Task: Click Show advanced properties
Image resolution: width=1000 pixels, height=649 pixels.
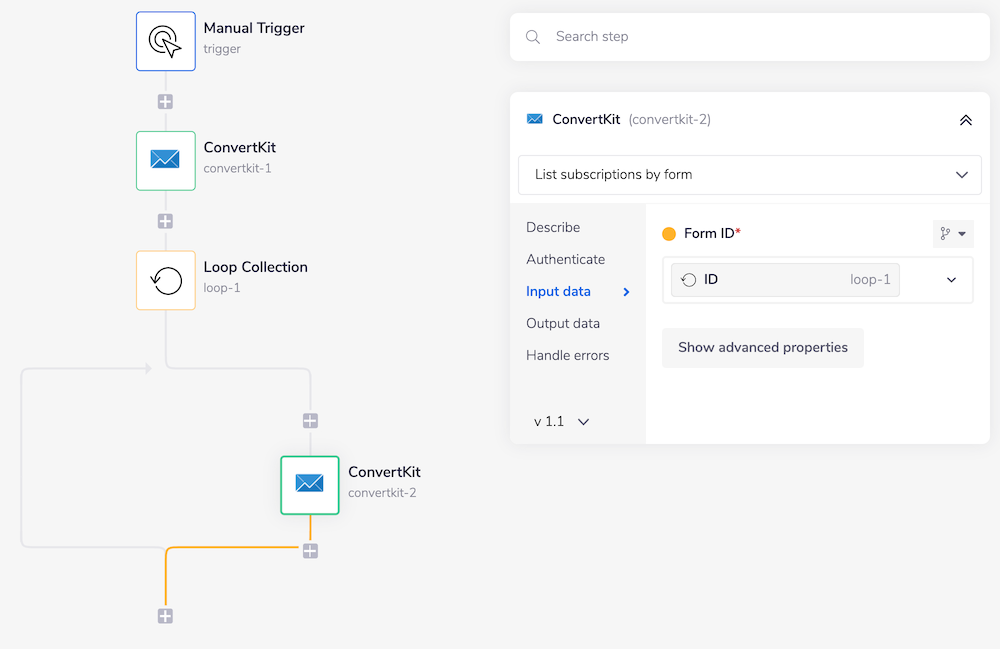Action: (x=762, y=347)
